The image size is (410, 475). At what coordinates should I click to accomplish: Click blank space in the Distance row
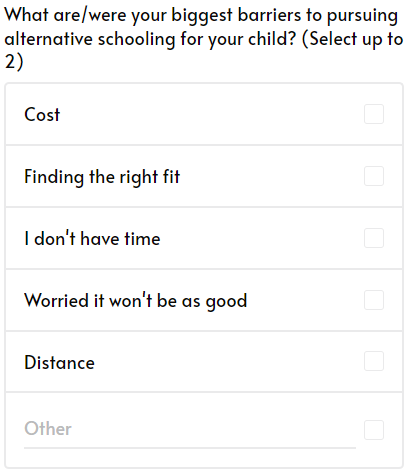point(227,362)
